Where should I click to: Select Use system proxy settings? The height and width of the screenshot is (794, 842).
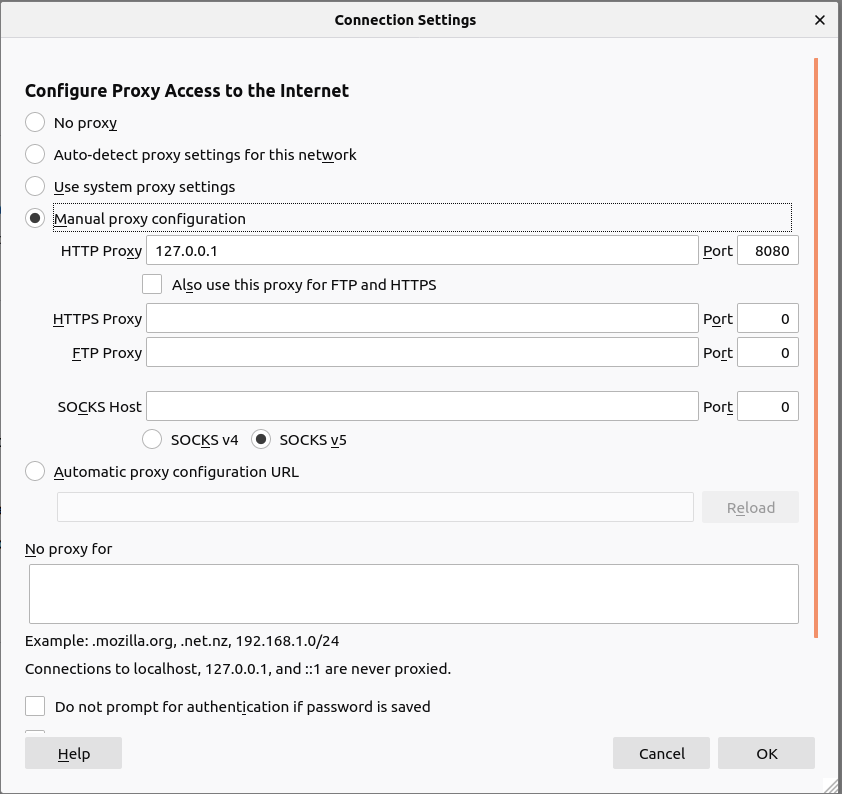[x=35, y=187]
